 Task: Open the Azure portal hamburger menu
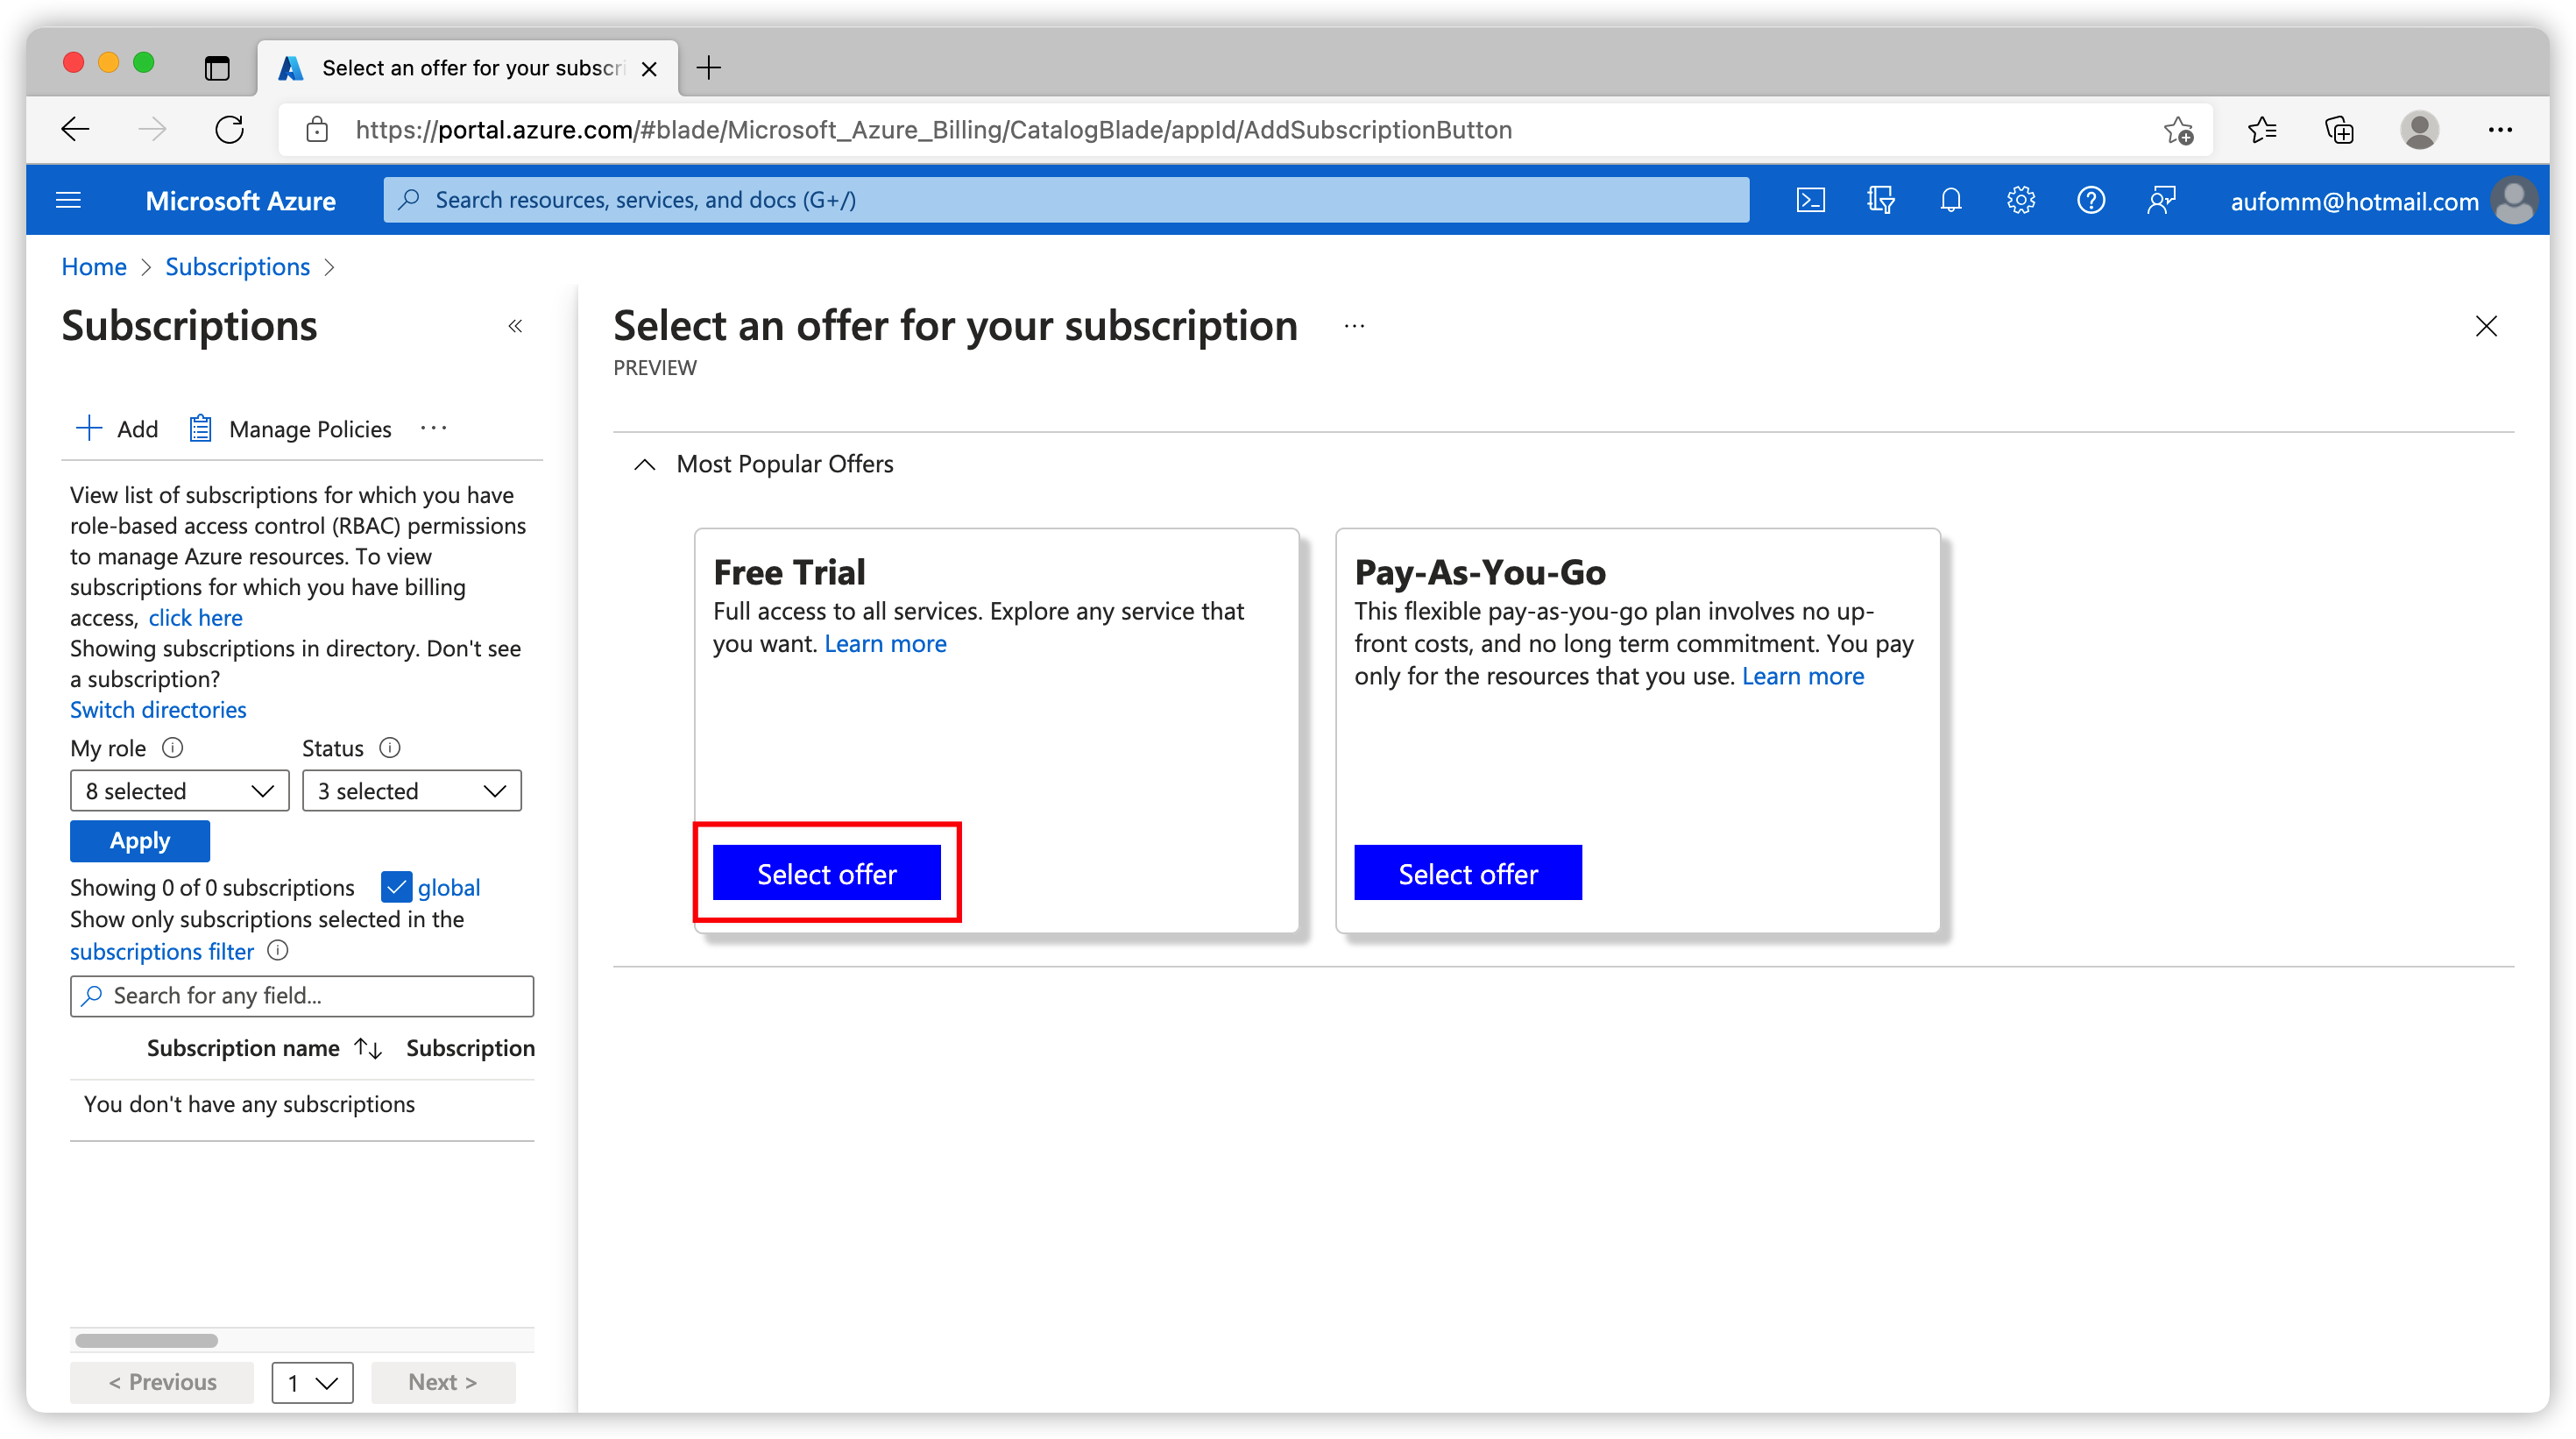click(68, 201)
